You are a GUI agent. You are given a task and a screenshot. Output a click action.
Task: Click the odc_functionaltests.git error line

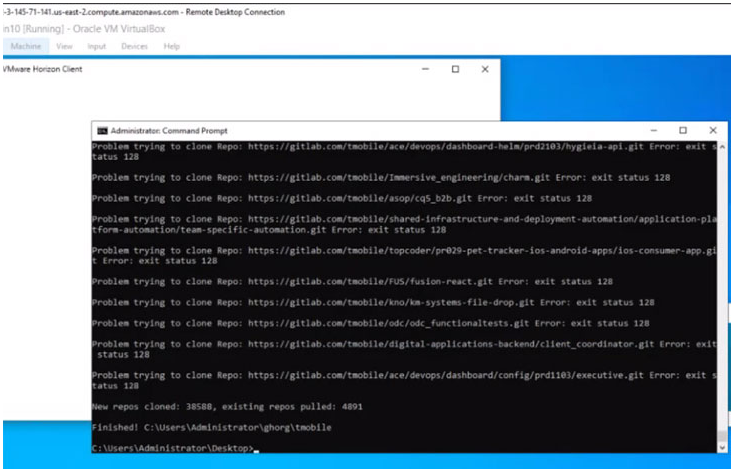[x=371, y=323]
